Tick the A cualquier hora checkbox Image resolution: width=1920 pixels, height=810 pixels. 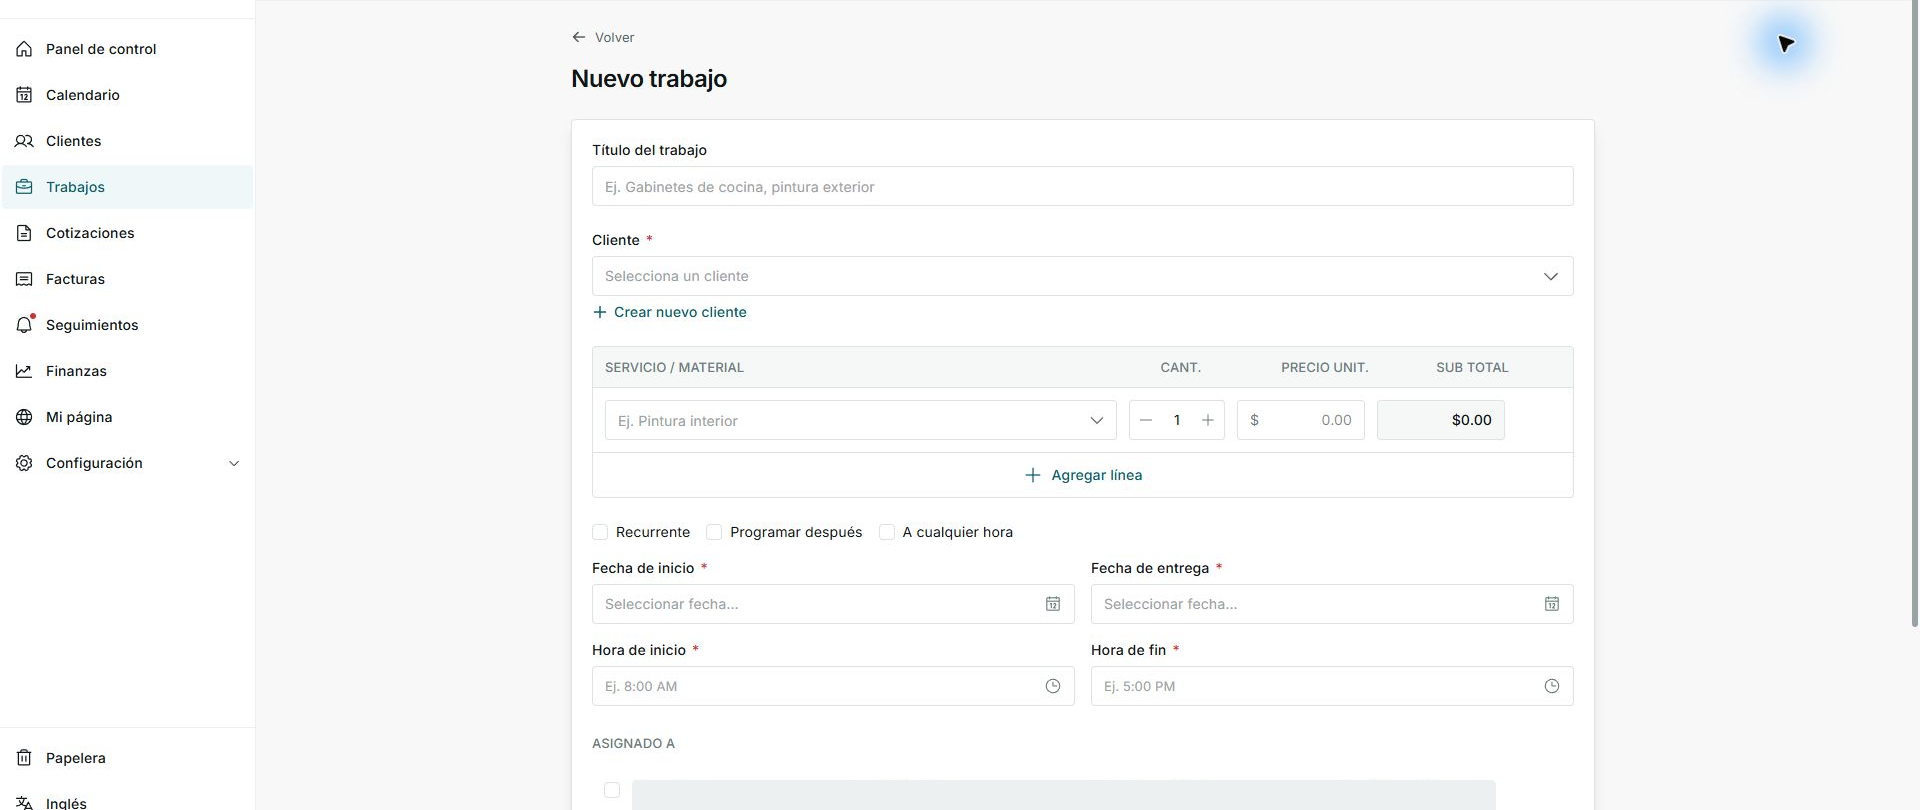coord(887,532)
